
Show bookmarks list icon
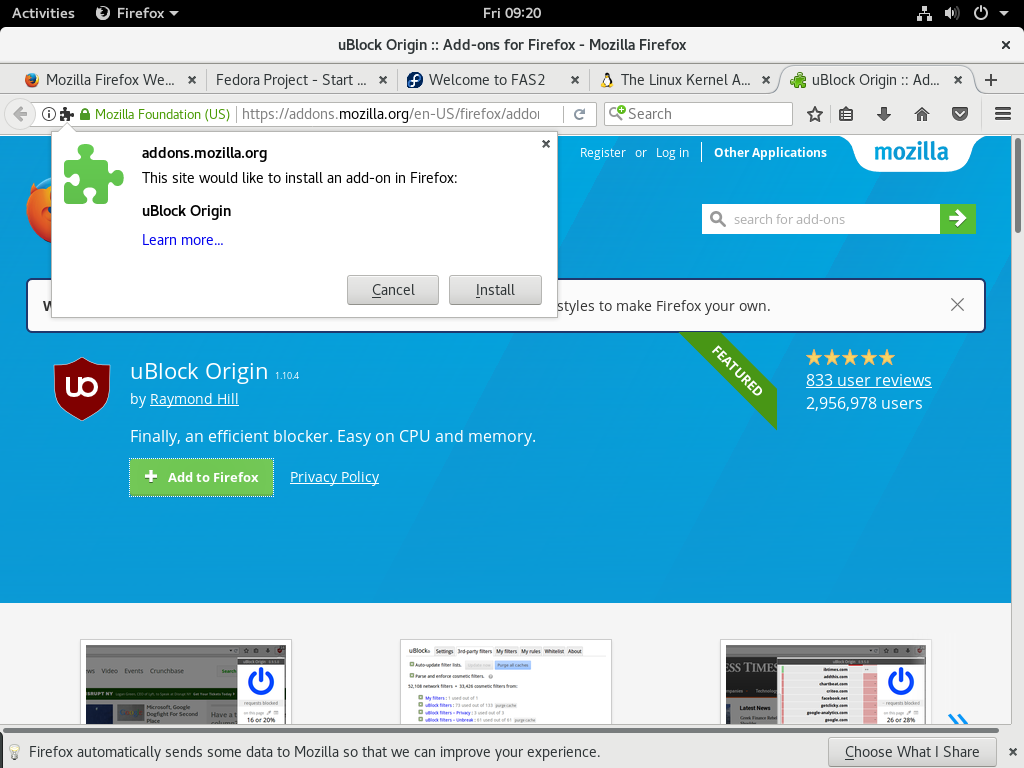pyautogui.click(x=846, y=114)
